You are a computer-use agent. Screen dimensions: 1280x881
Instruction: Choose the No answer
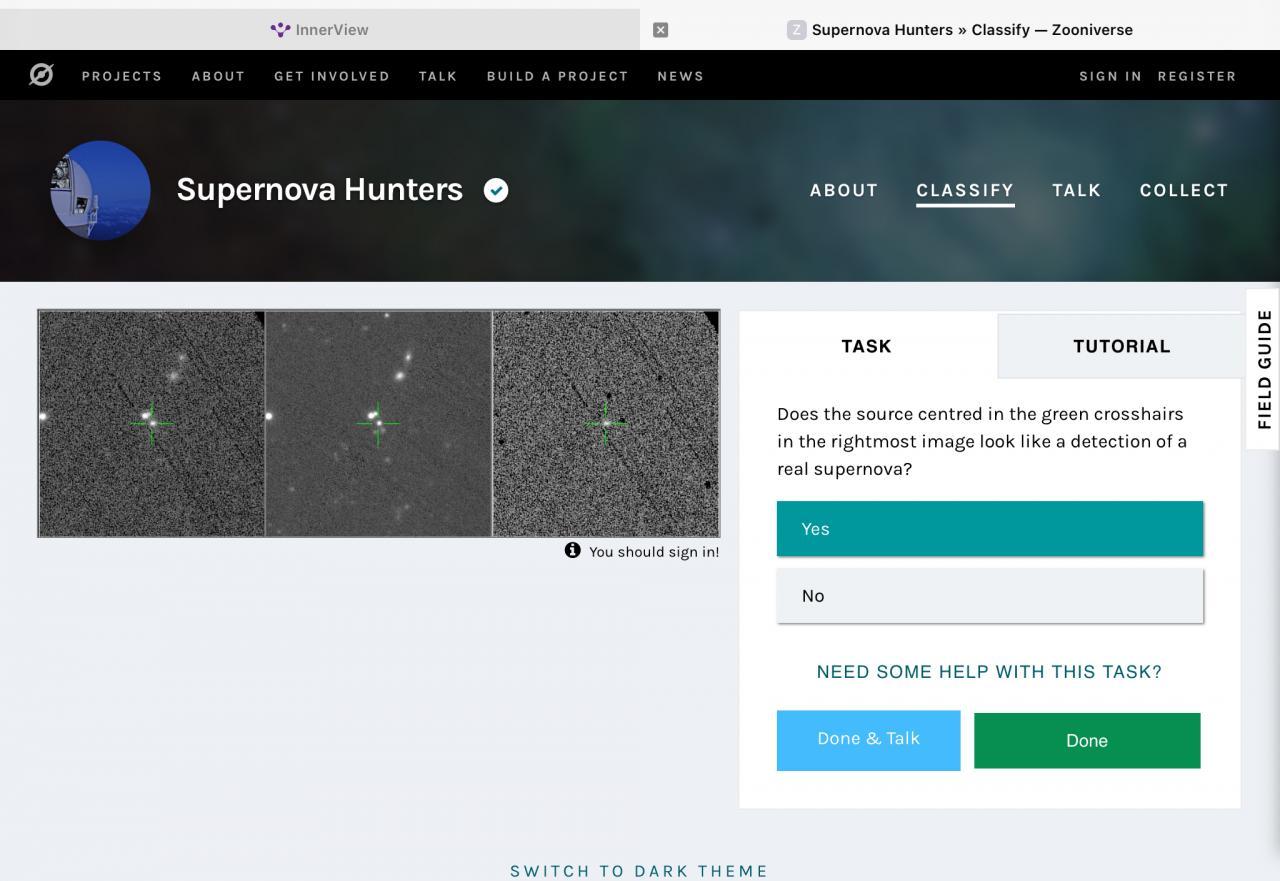coord(990,596)
